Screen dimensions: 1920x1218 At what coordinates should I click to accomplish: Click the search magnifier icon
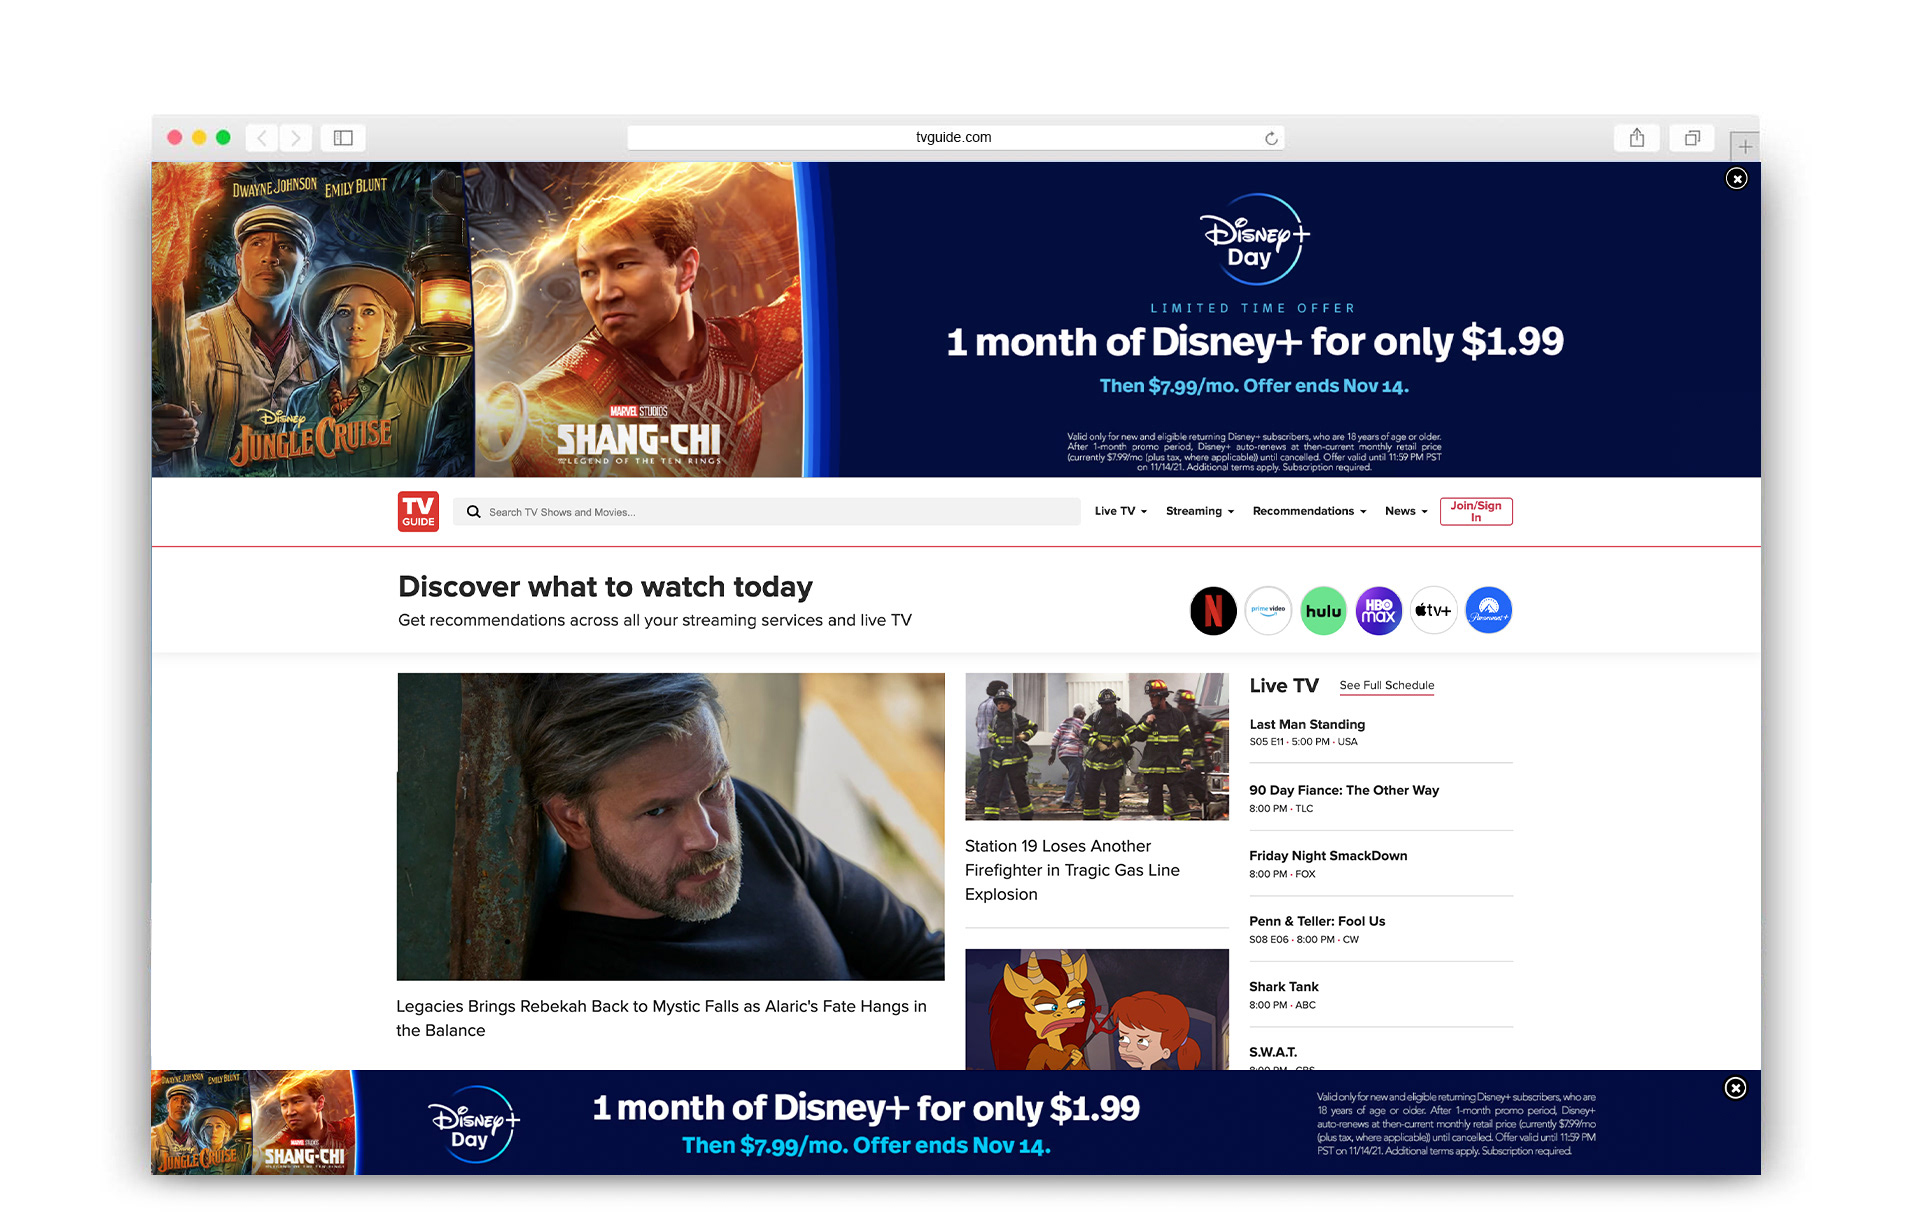pyautogui.click(x=474, y=512)
